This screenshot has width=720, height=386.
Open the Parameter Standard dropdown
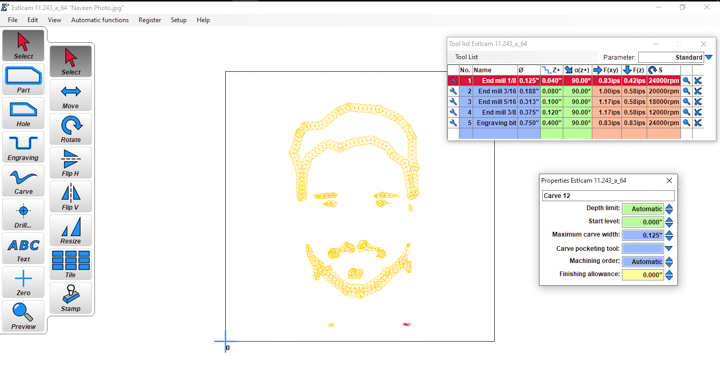point(709,57)
